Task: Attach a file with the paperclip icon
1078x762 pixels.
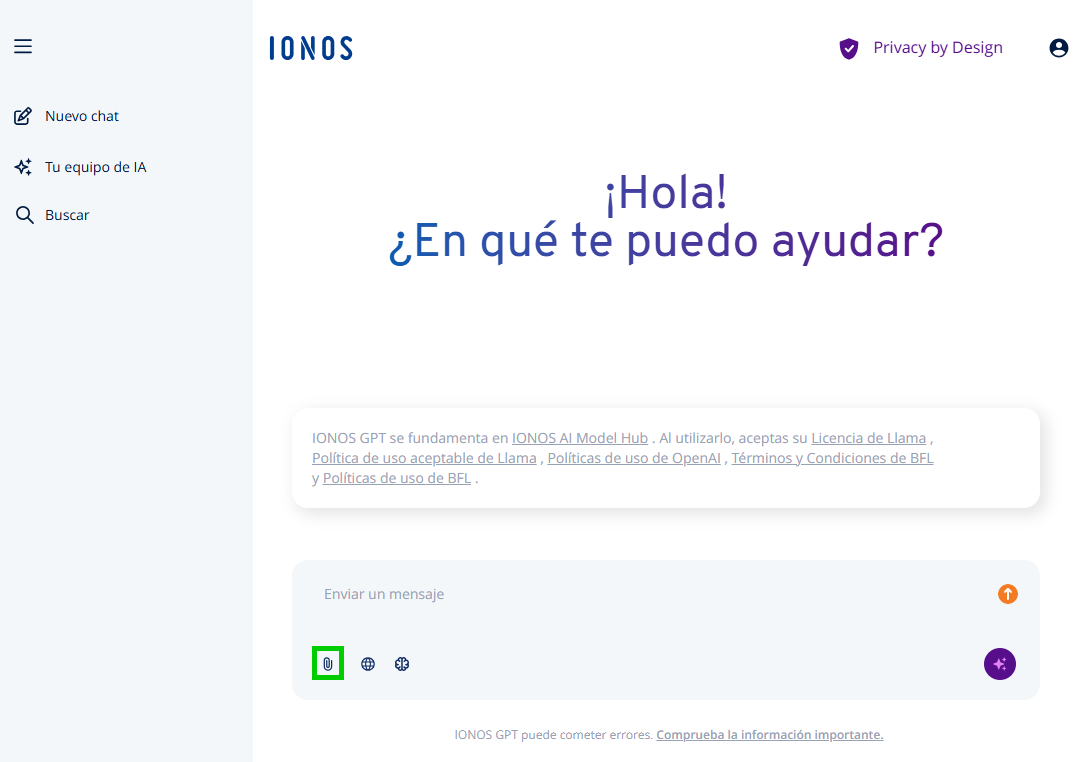Action: (x=328, y=664)
